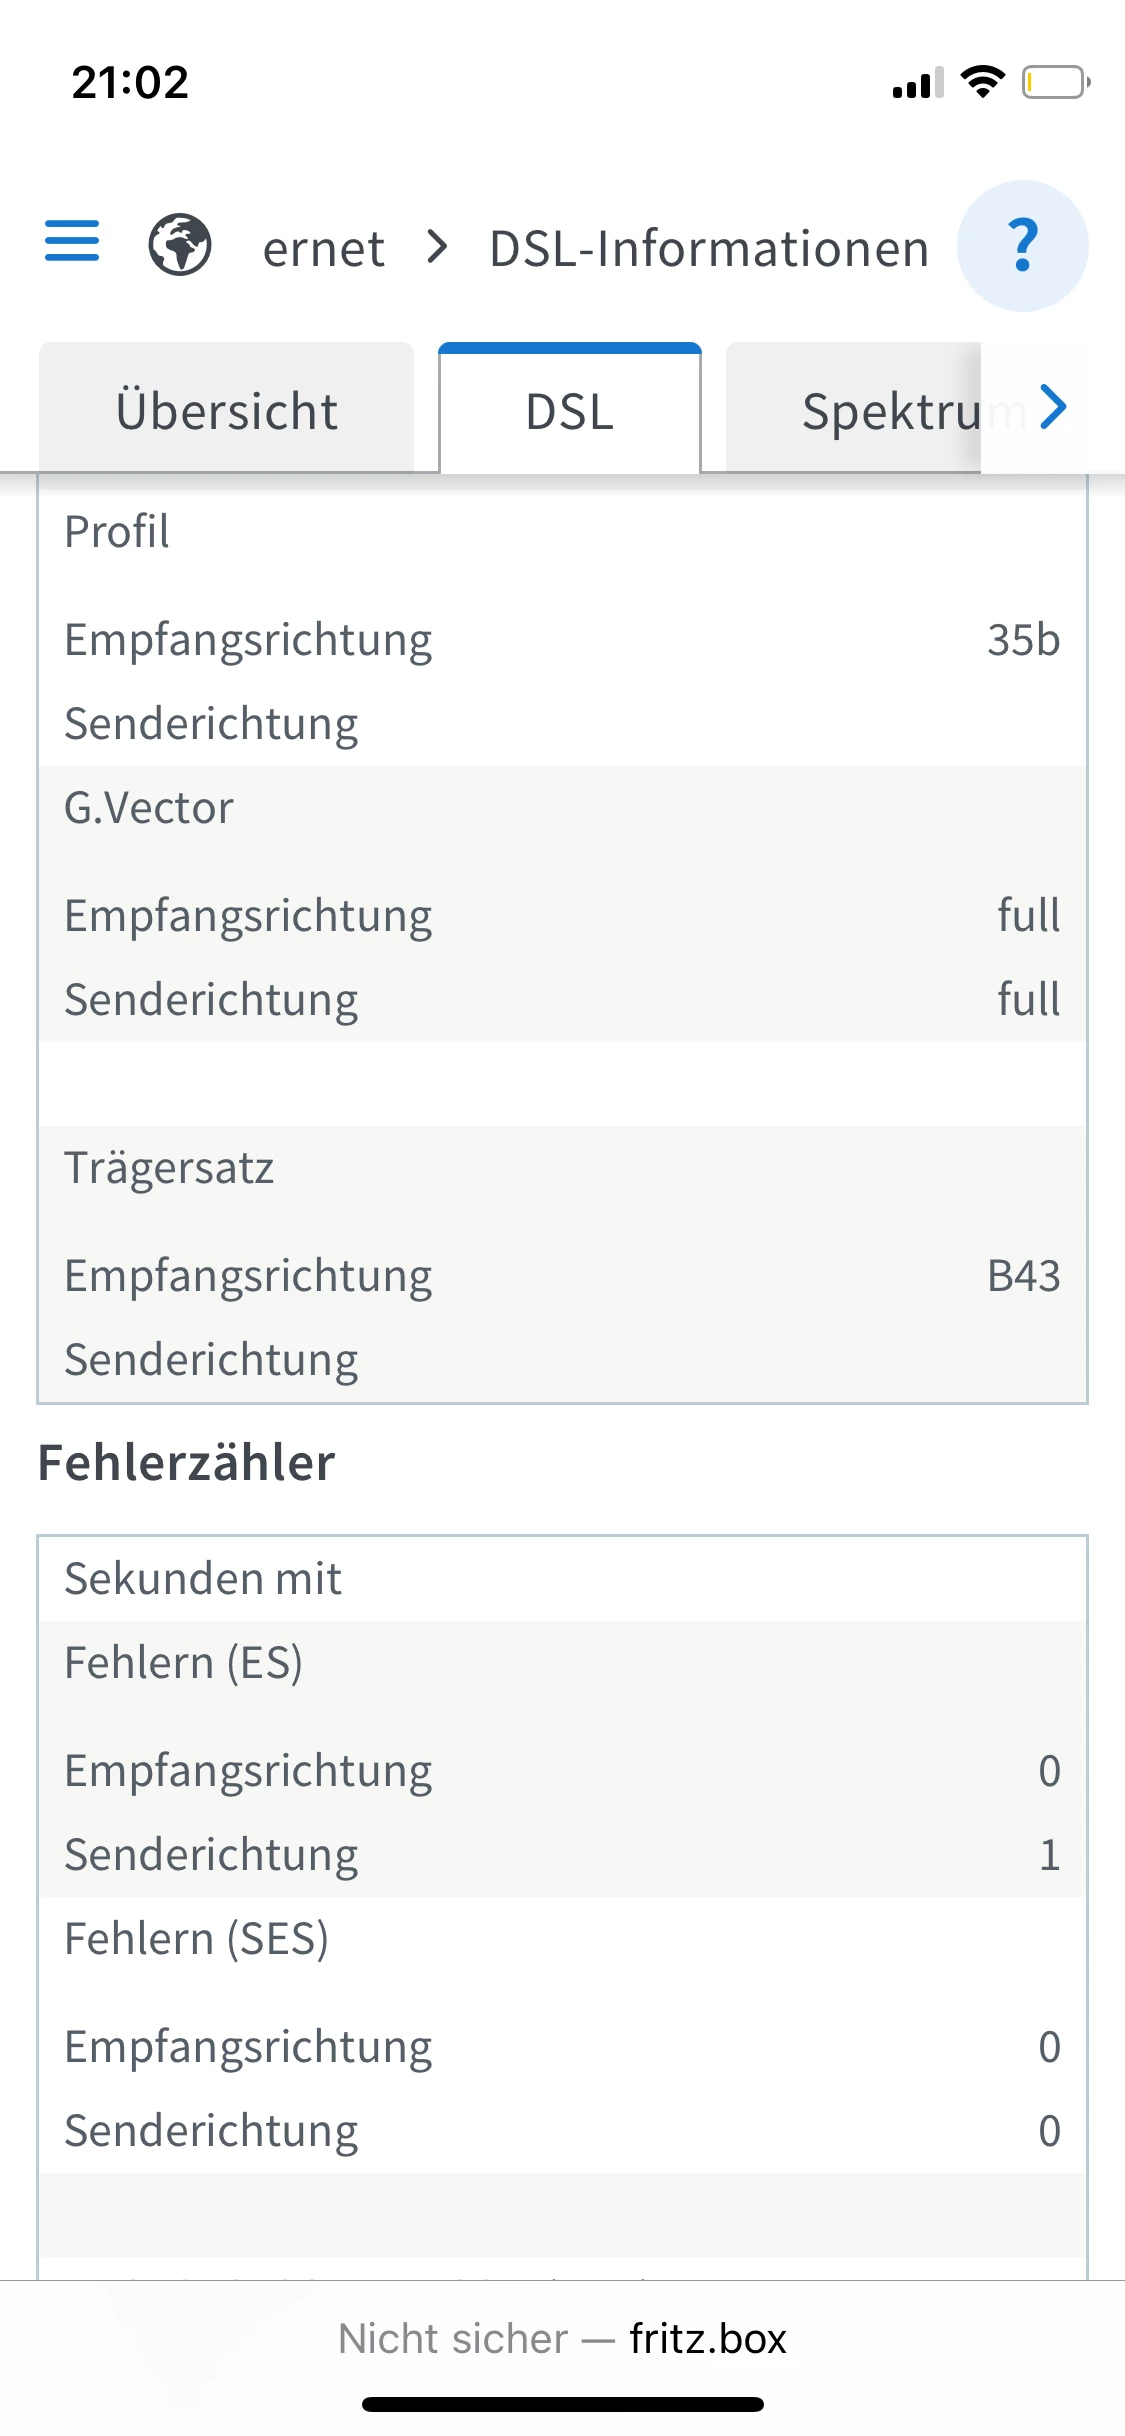Tap the DSL-Informationen page title
This screenshot has width=1125, height=2436.
709,248
